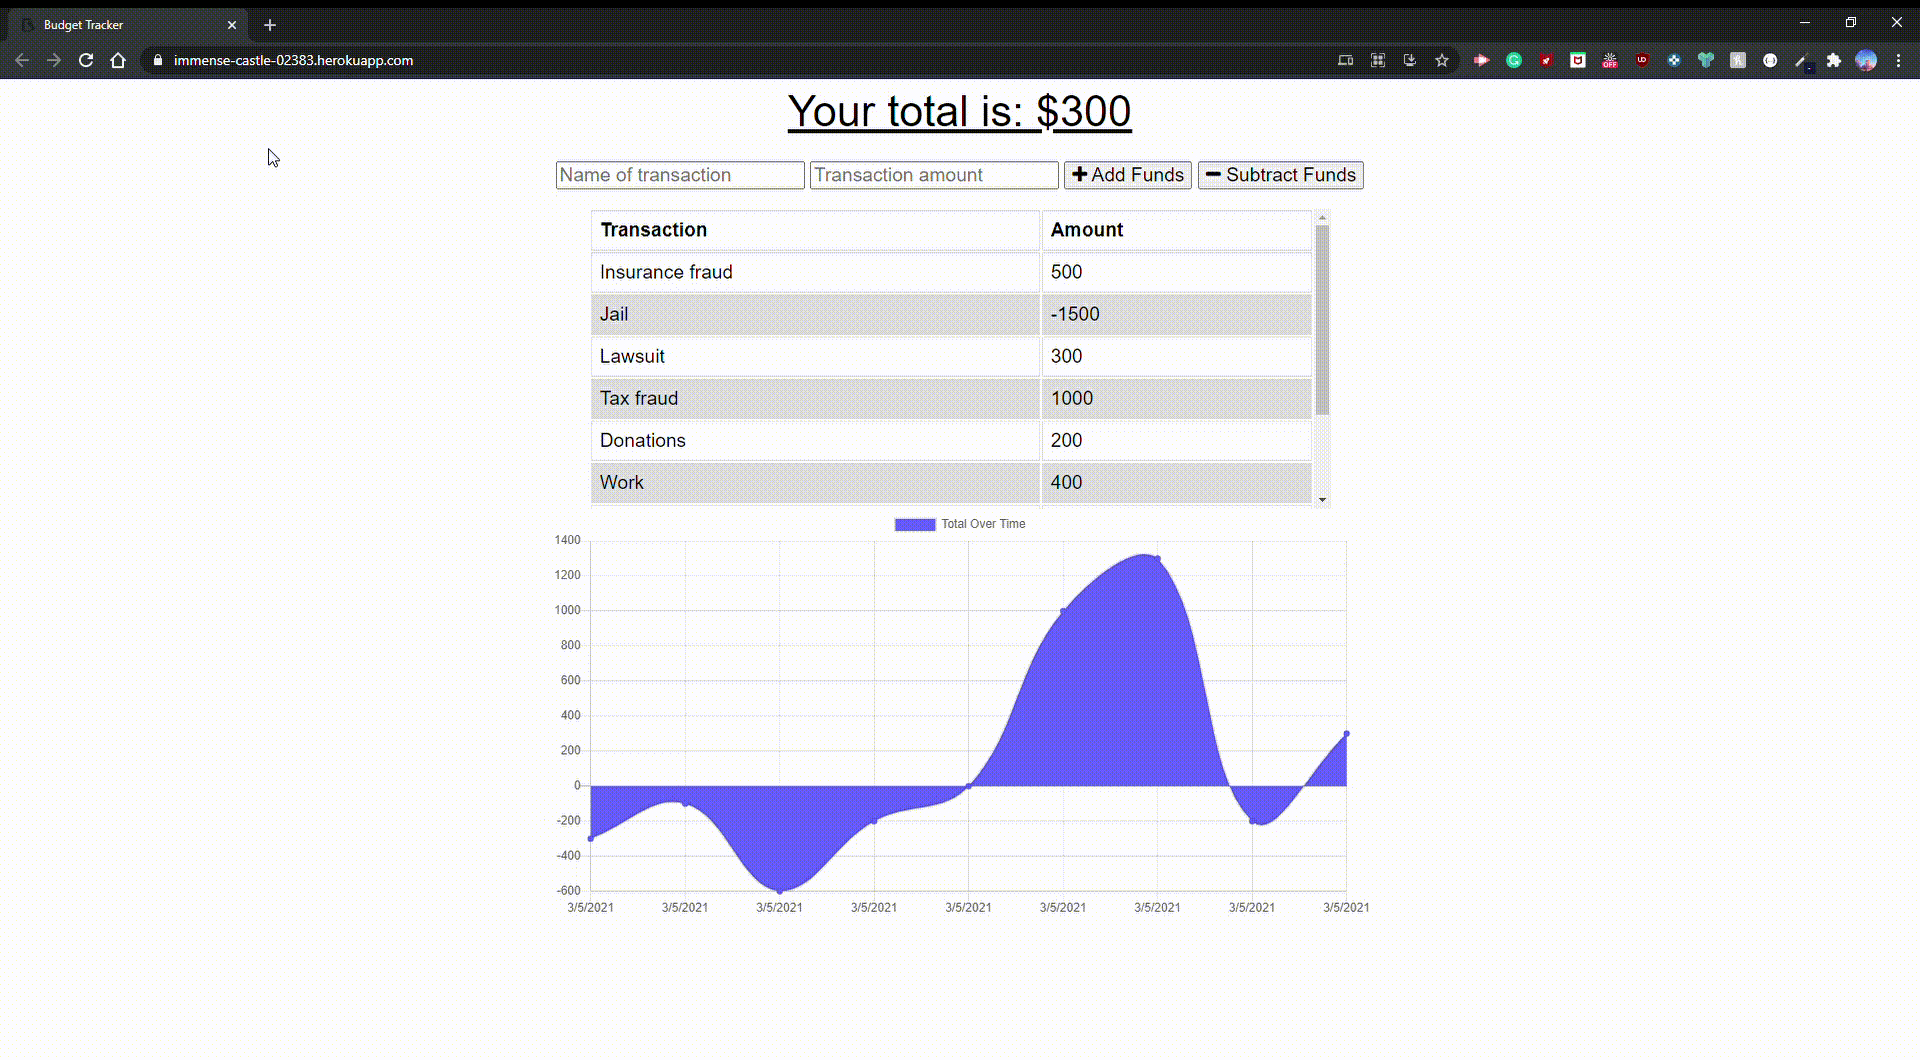Screen dimensions: 1920x1060
Task: Click the download page icon in the toolbar
Action: 1410,60
